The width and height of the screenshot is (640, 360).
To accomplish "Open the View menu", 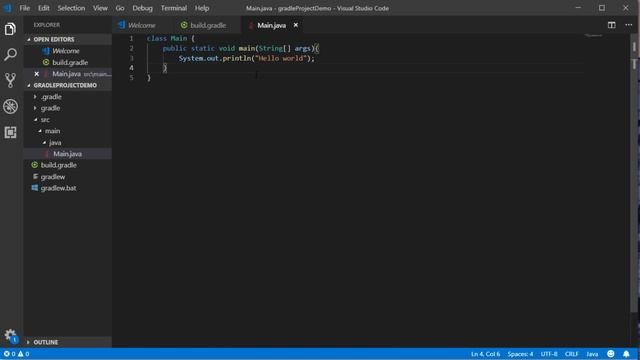I will click(100, 8).
